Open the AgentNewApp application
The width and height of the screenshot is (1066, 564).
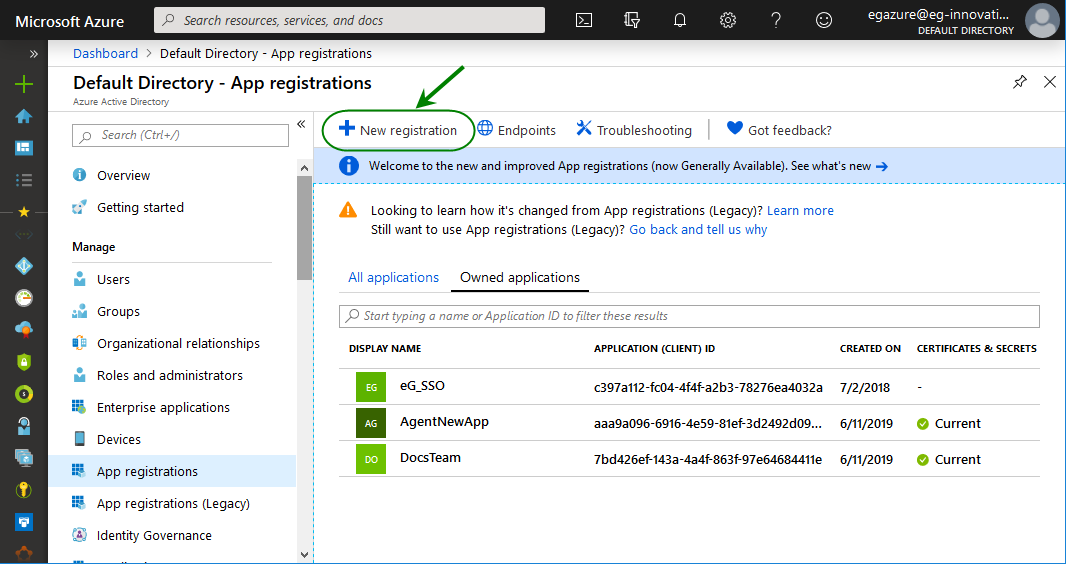444,422
